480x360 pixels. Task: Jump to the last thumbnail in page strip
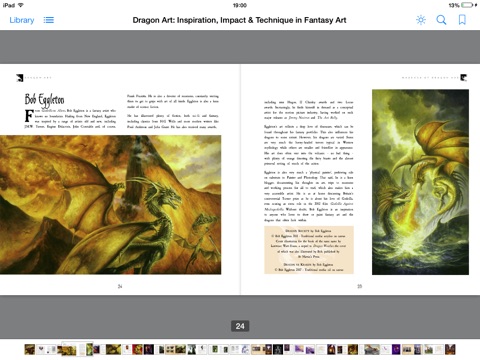[x=450, y=349]
